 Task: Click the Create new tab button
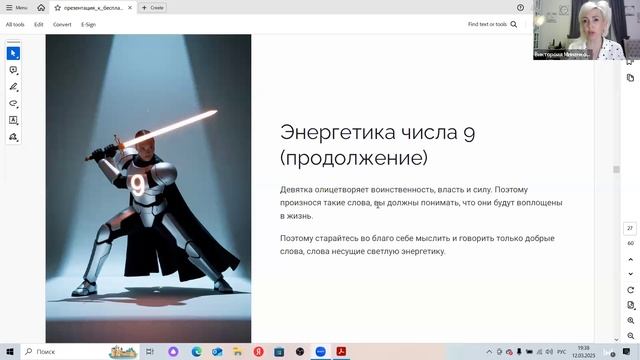153,7
